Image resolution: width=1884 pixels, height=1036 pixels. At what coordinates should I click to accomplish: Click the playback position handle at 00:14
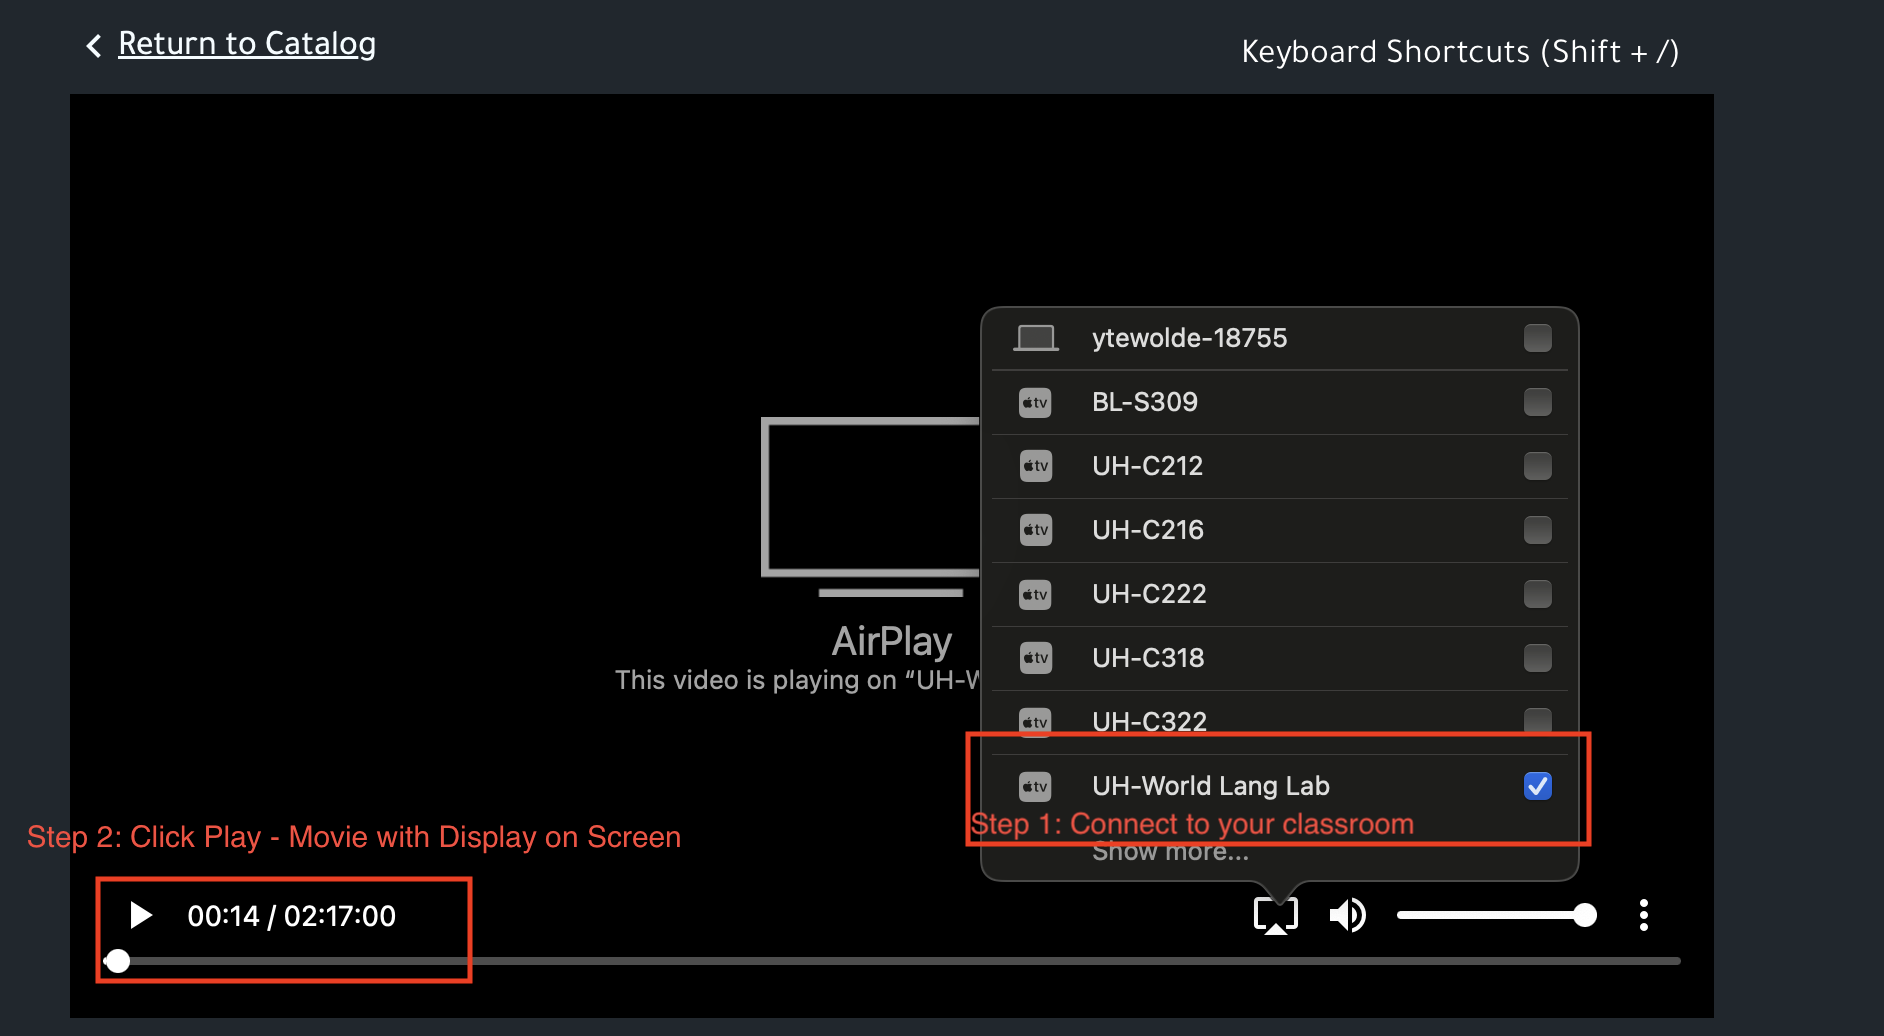point(118,961)
